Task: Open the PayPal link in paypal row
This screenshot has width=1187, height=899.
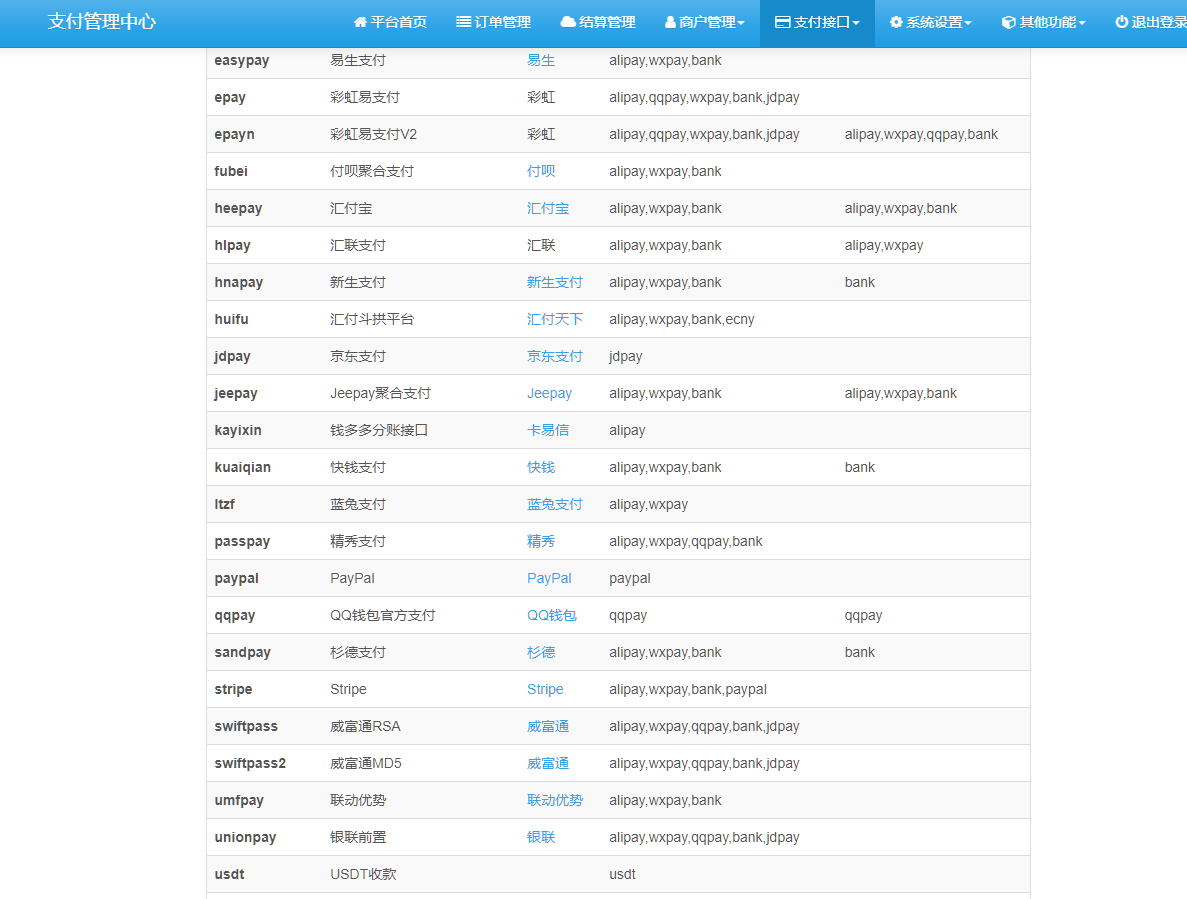Action: click(x=550, y=578)
